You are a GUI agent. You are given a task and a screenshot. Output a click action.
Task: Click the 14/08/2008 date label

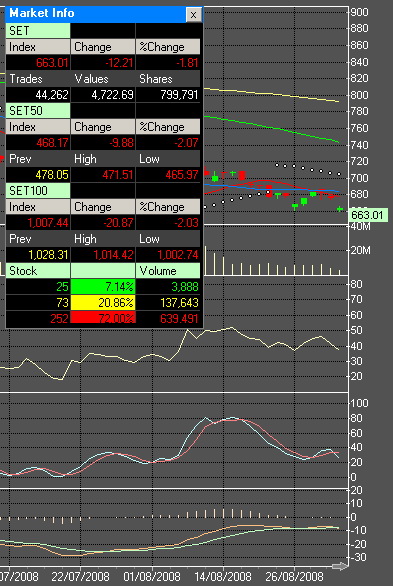tap(223, 576)
